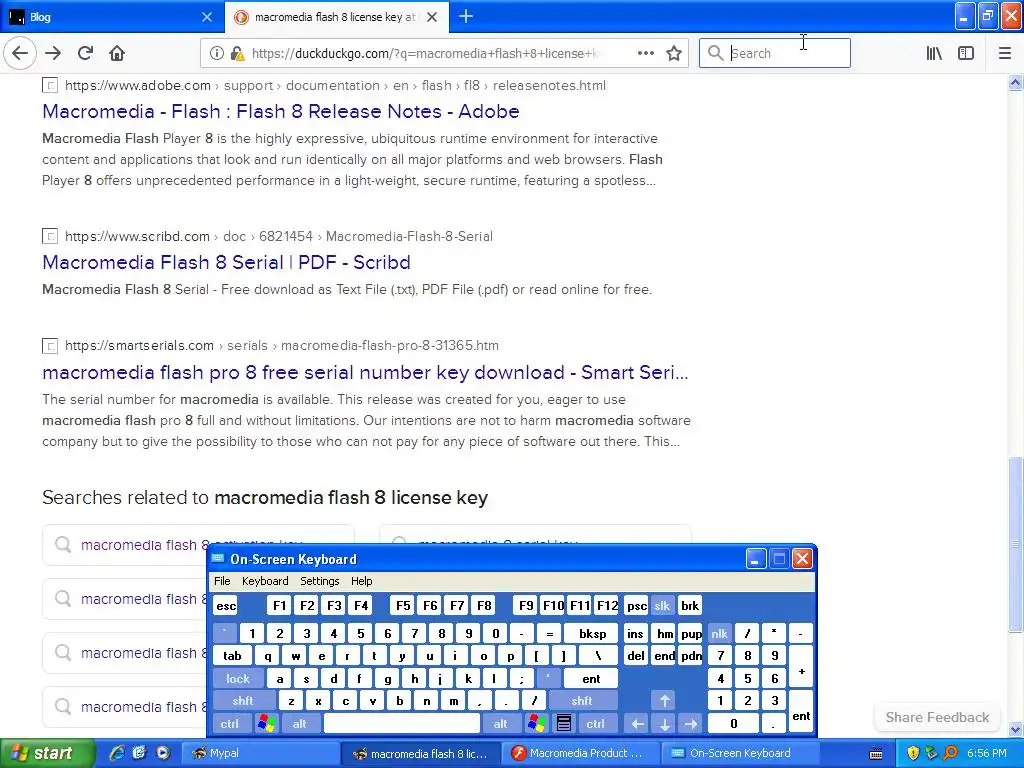Click the bksp key on On-Screen Keyboard

coord(592,633)
